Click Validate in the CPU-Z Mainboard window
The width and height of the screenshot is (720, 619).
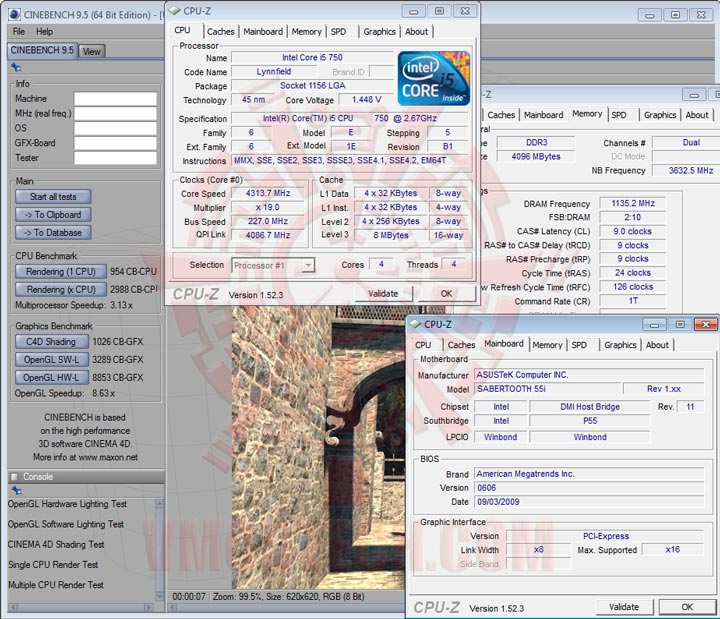click(624, 606)
